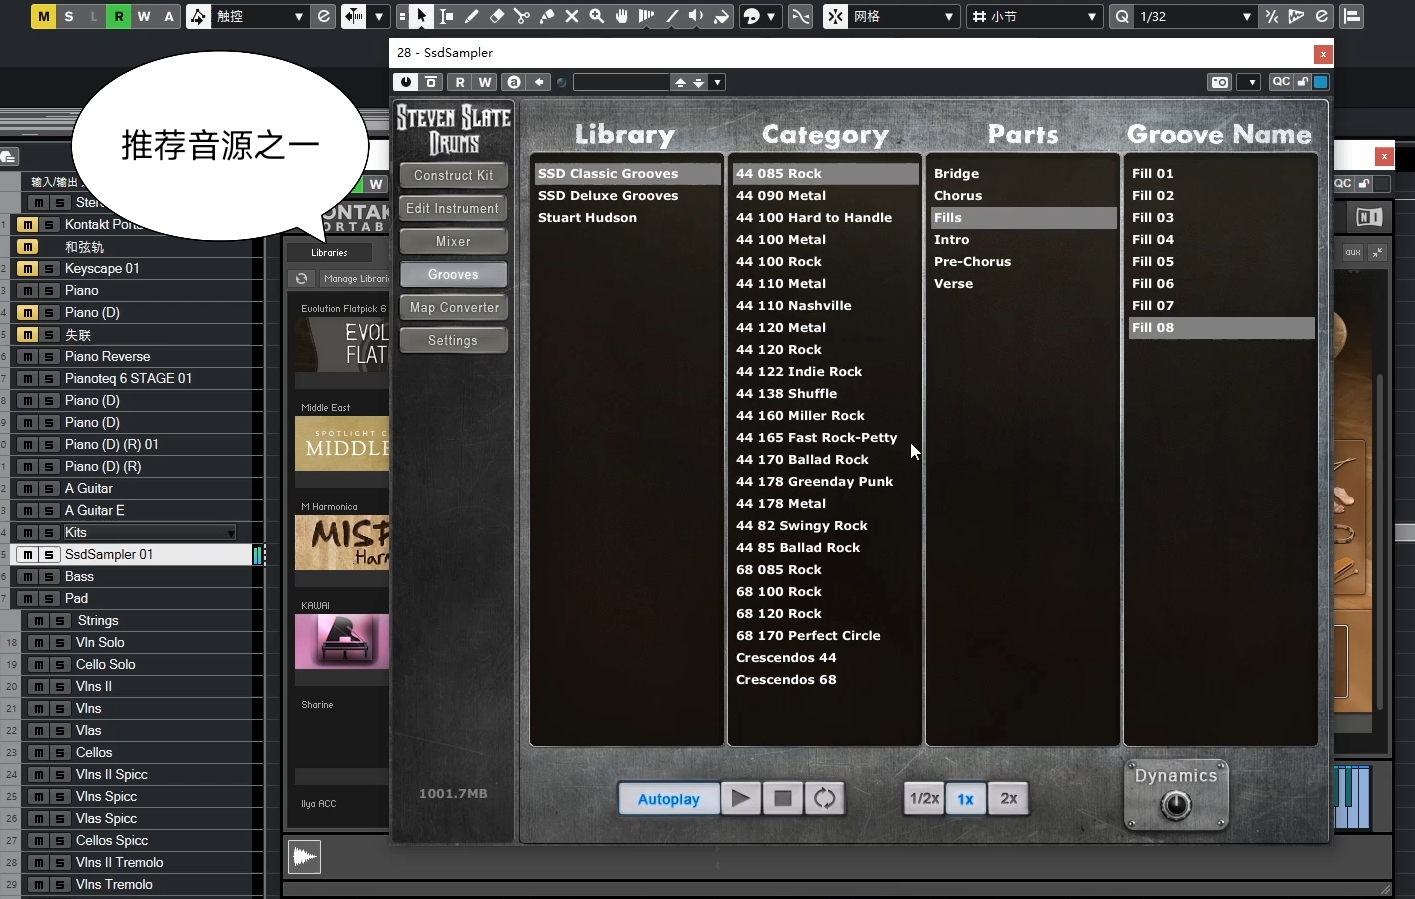Click the Kontakt refresh libraries icon
The width and height of the screenshot is (1415, 899).
pyautogui.click(x=301, y=278)
